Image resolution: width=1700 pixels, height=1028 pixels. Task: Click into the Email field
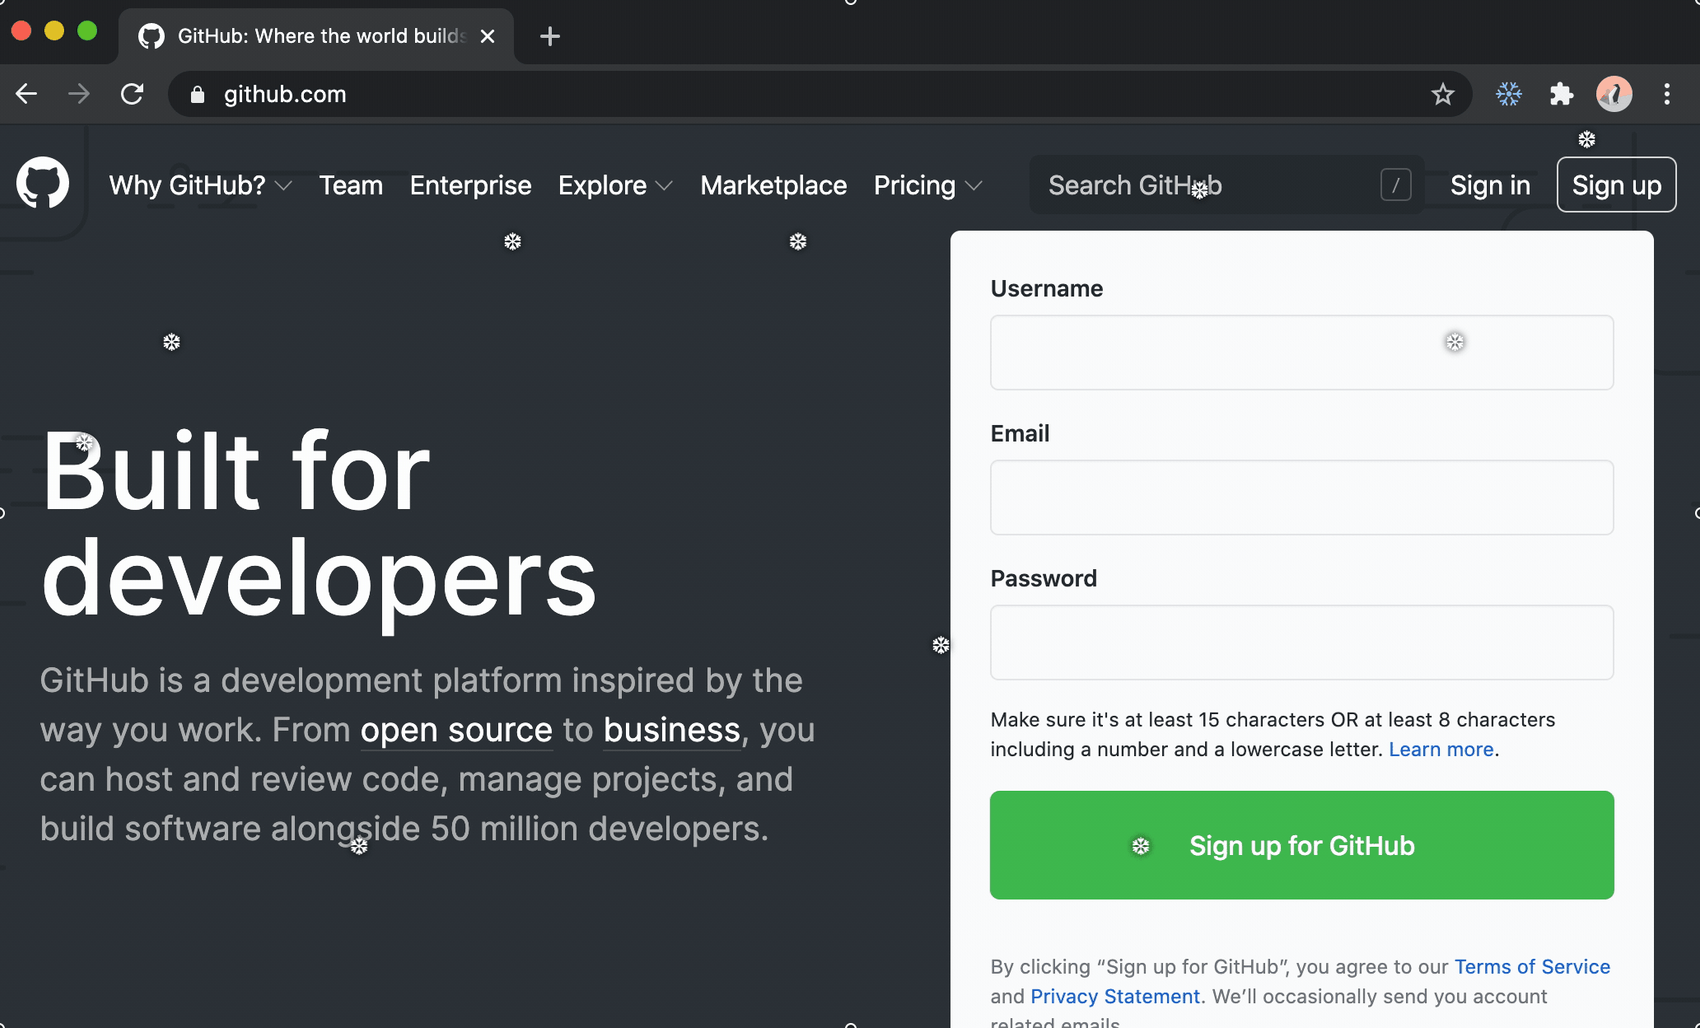tap(1301, 498)
